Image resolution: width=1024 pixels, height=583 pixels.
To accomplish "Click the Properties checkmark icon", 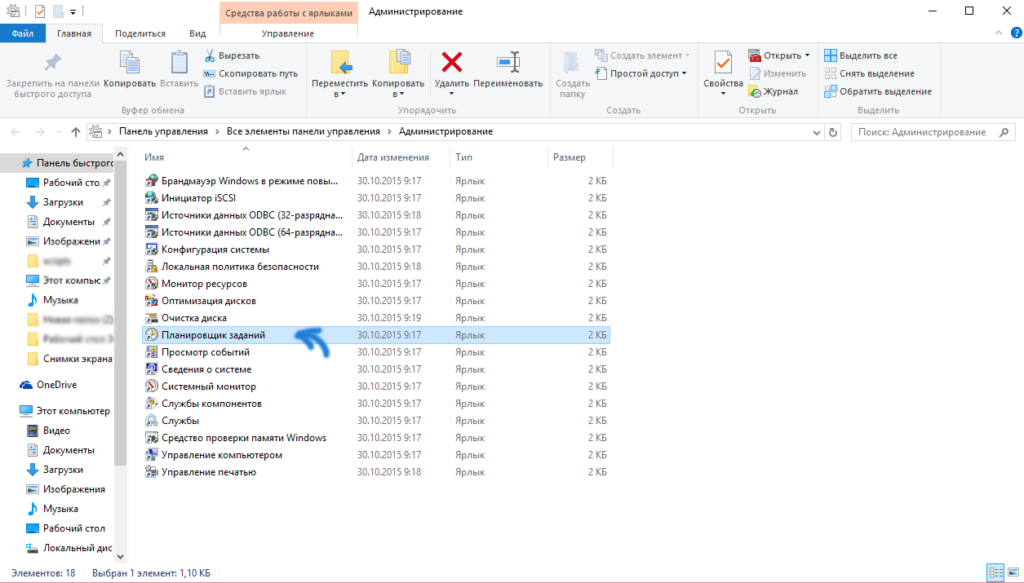I will point(722,63).
